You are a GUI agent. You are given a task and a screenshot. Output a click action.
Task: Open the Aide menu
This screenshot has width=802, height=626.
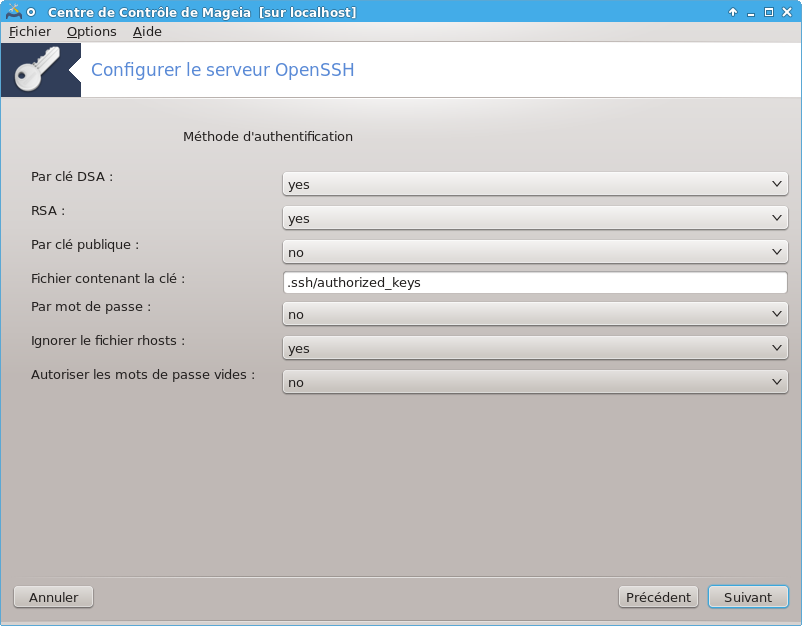pos(147,32)
